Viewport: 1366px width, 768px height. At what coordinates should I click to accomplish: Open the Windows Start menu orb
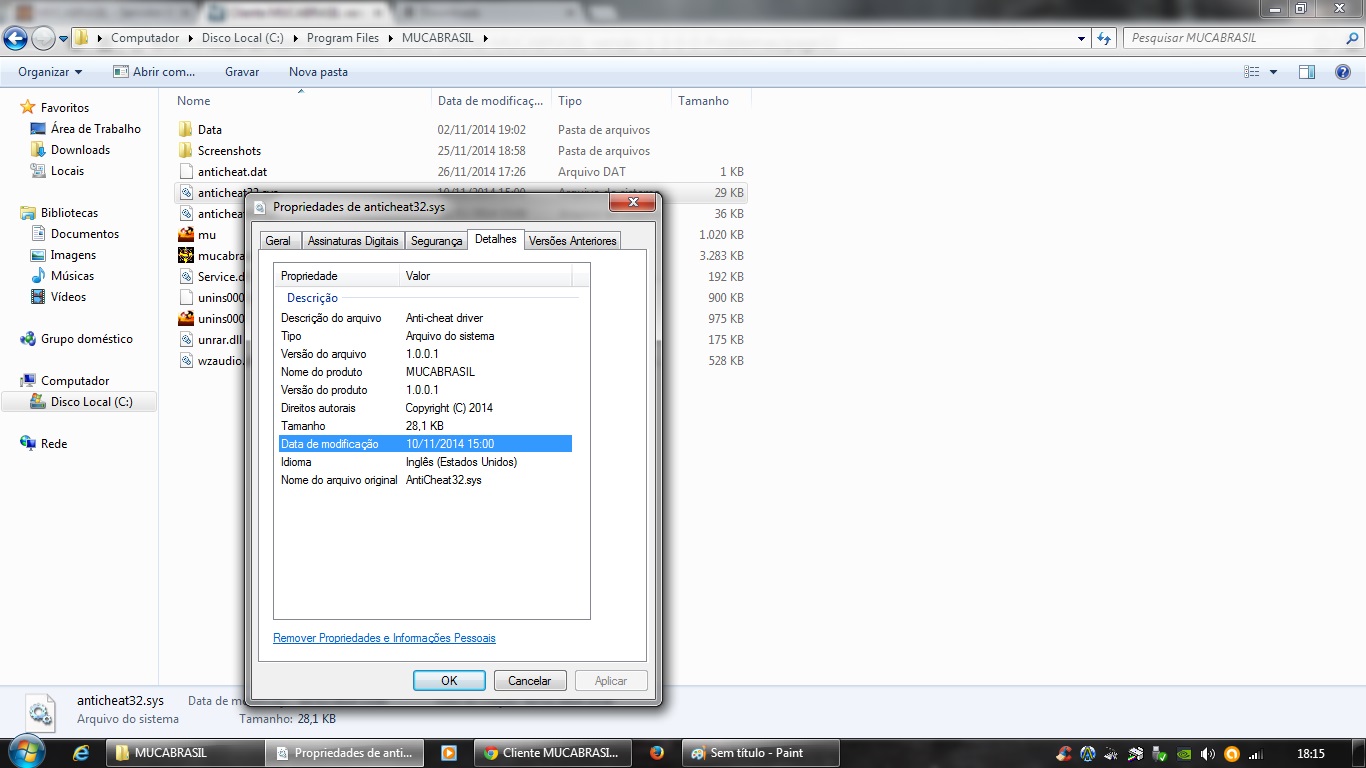[x=24, y=752]
